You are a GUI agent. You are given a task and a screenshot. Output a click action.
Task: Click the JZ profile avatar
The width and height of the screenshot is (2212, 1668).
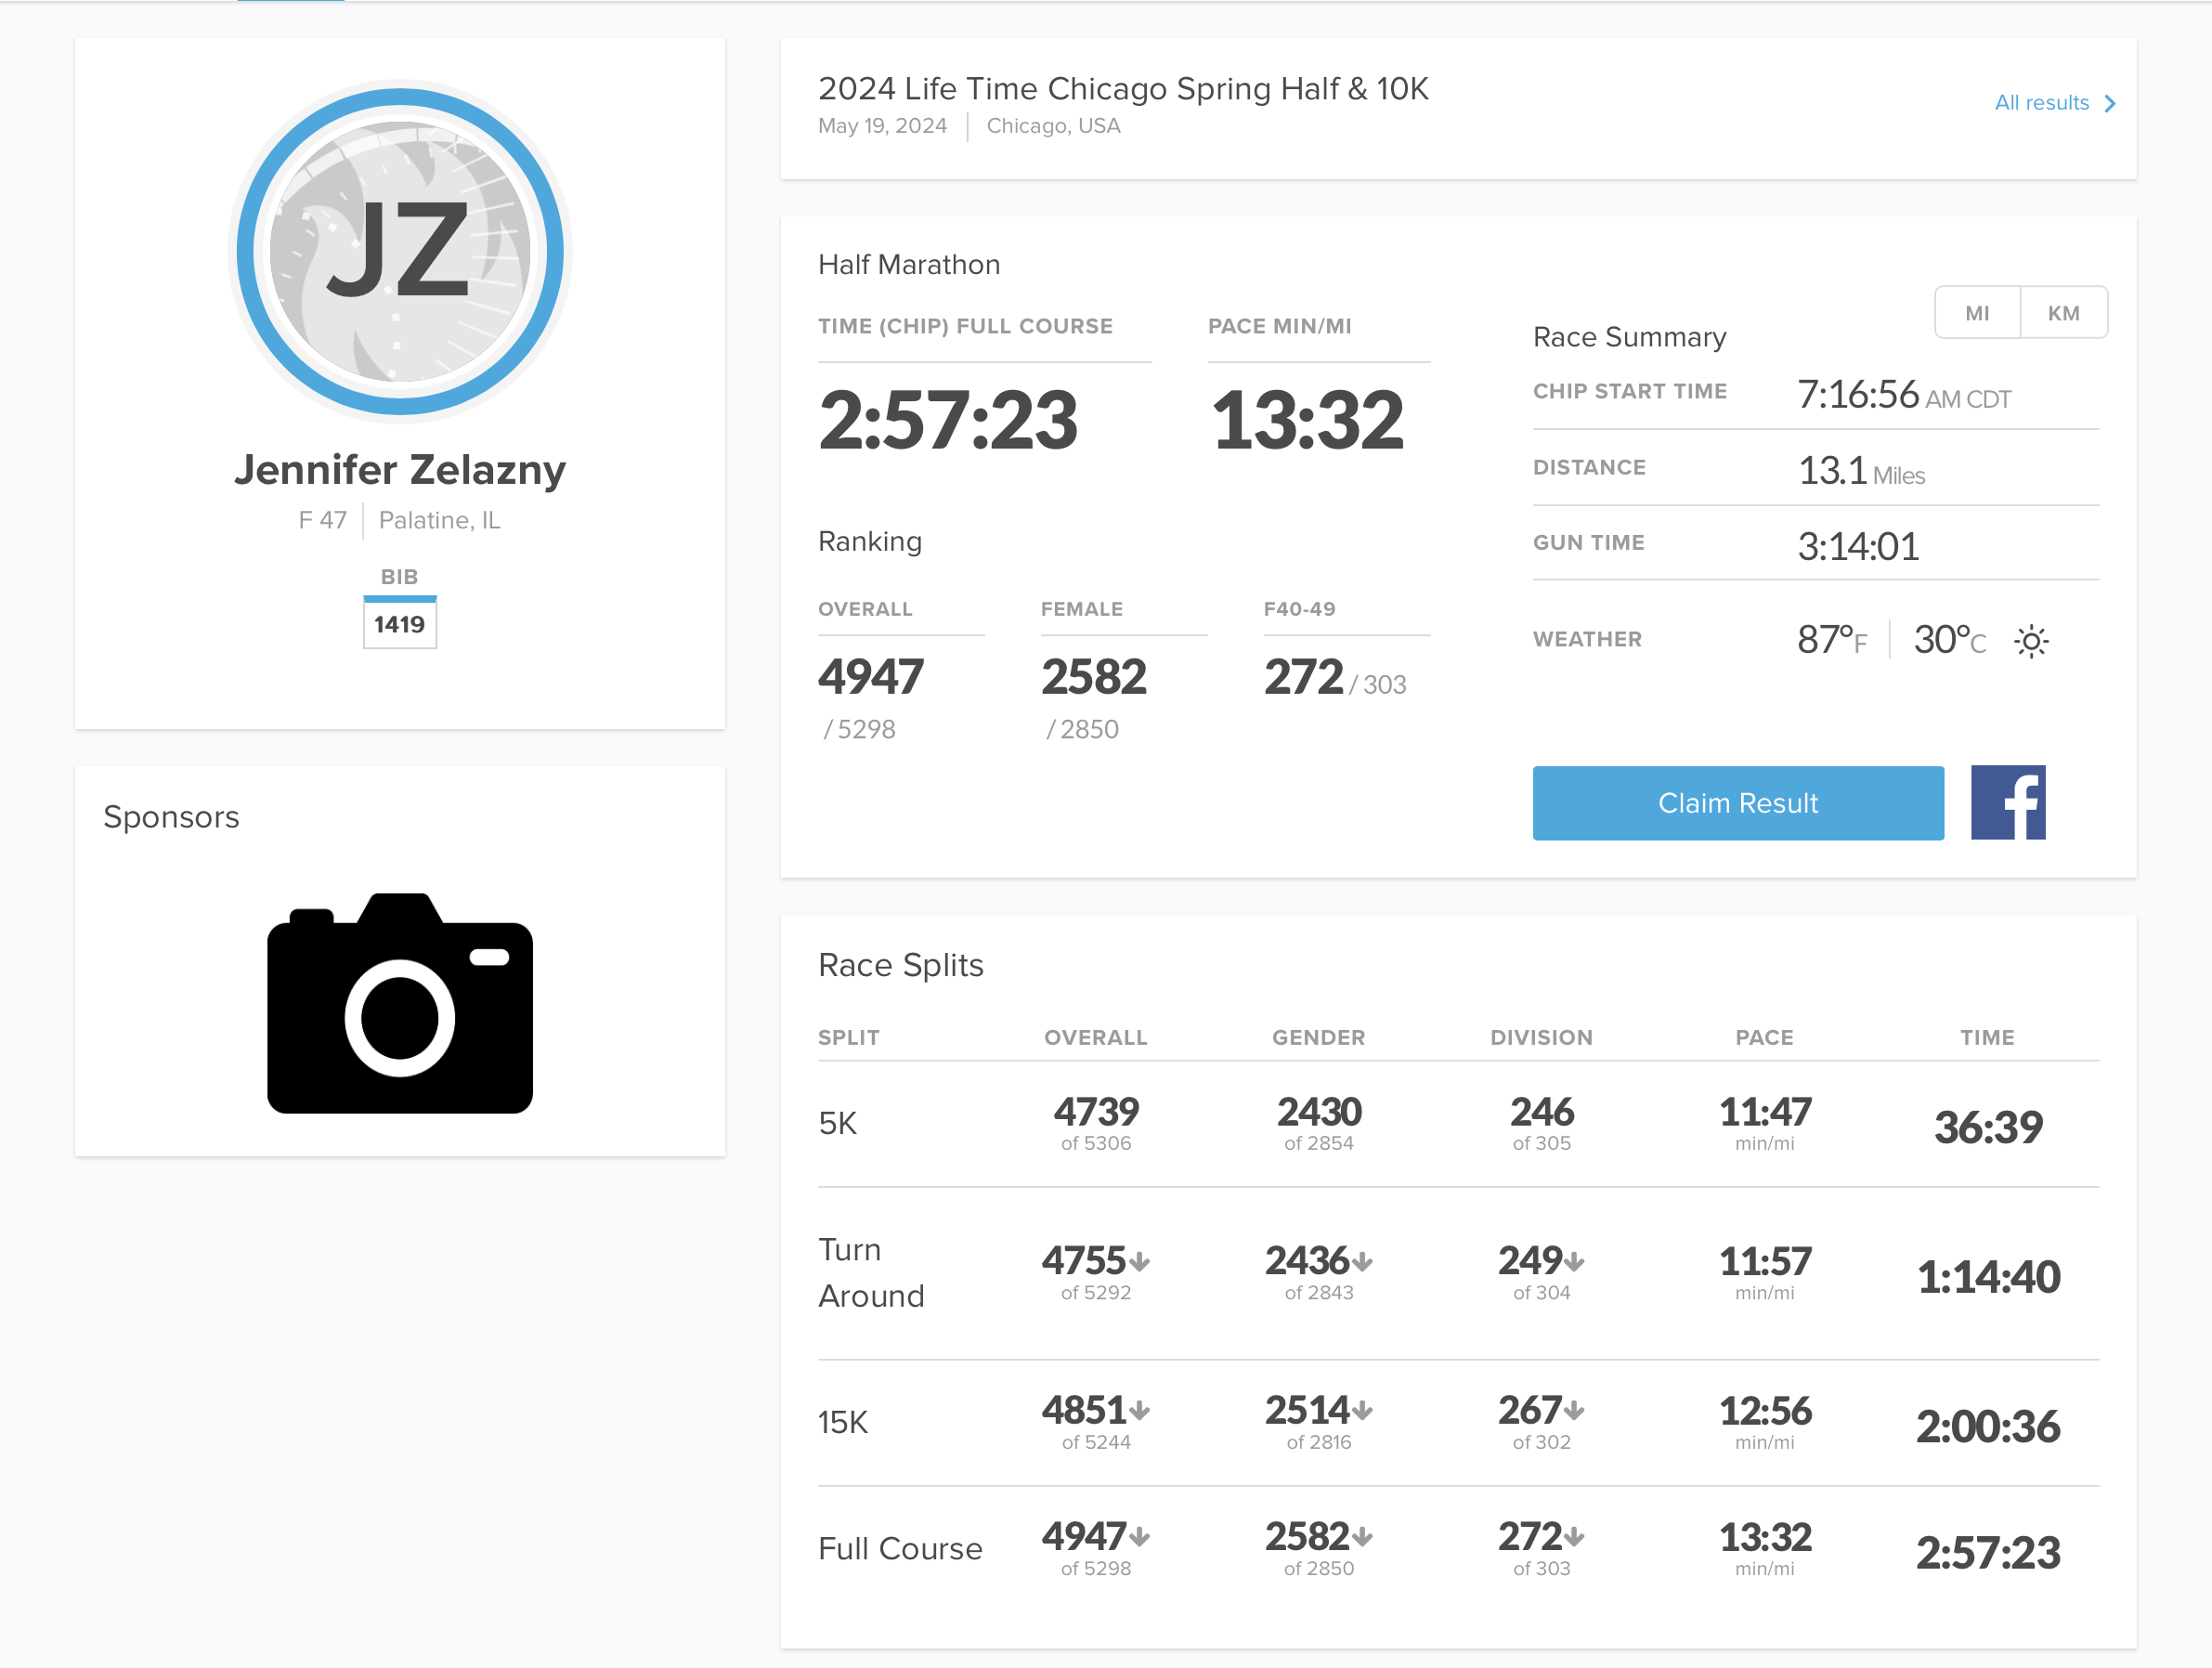tap(400, 251)
